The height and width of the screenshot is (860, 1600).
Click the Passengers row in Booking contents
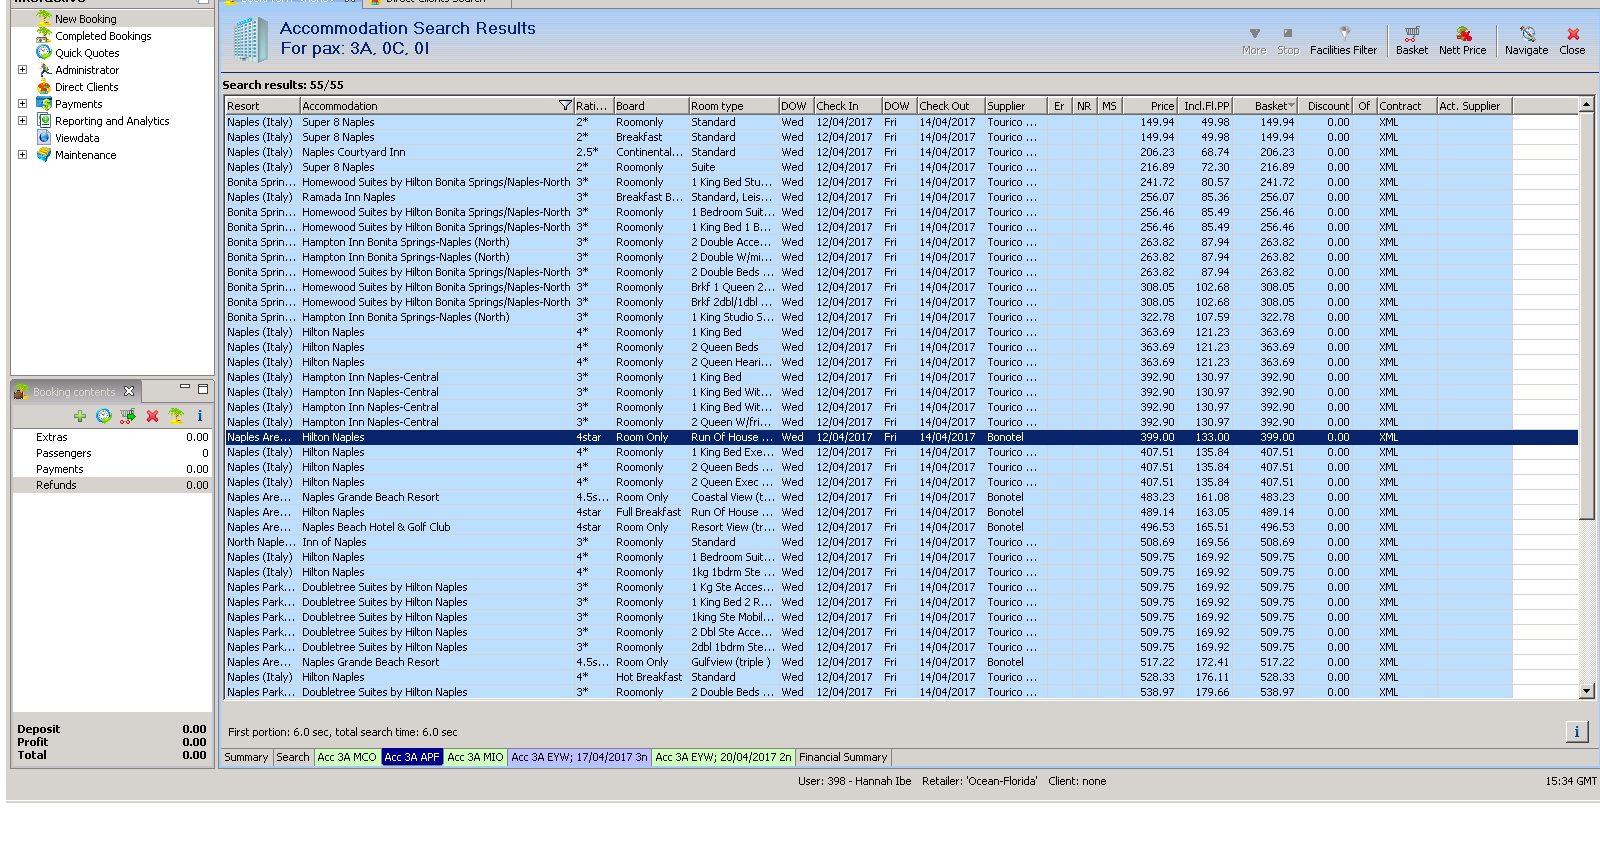point(112,453)
